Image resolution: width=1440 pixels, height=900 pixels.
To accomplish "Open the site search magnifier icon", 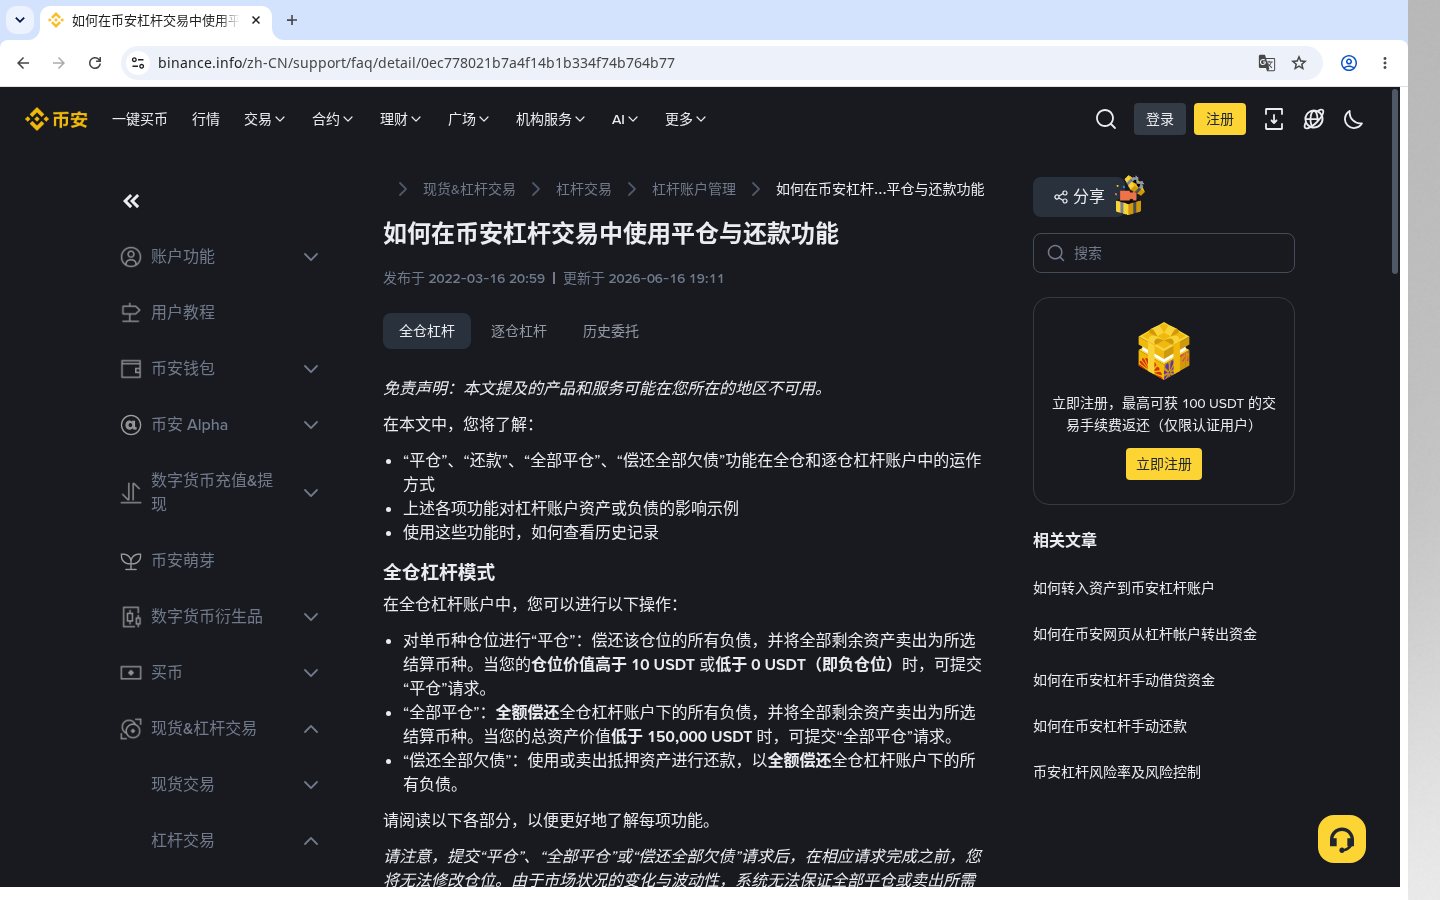I will coord(1106,119).
